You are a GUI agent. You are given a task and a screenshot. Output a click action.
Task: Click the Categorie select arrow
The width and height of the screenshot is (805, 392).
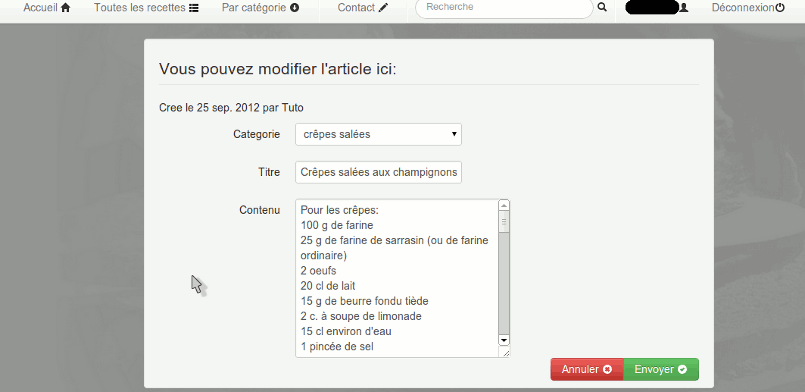click(x=454, y=134)
